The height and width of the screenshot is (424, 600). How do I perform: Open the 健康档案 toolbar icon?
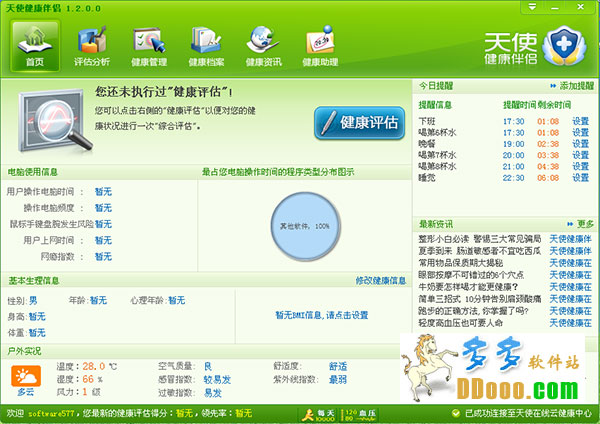pos(206,46)
